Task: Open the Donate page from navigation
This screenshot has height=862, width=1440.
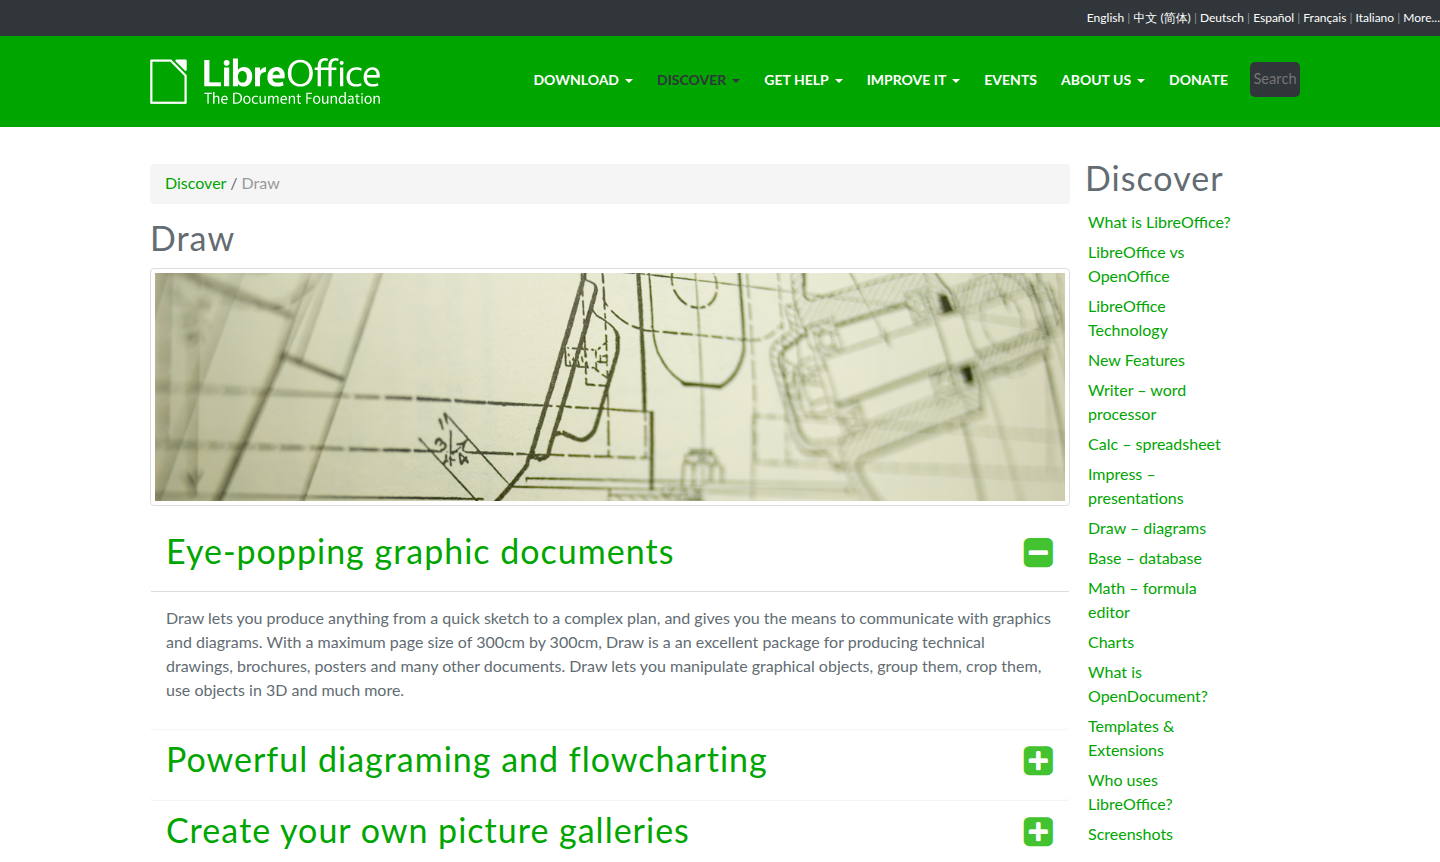Action: coord(1198,80)
